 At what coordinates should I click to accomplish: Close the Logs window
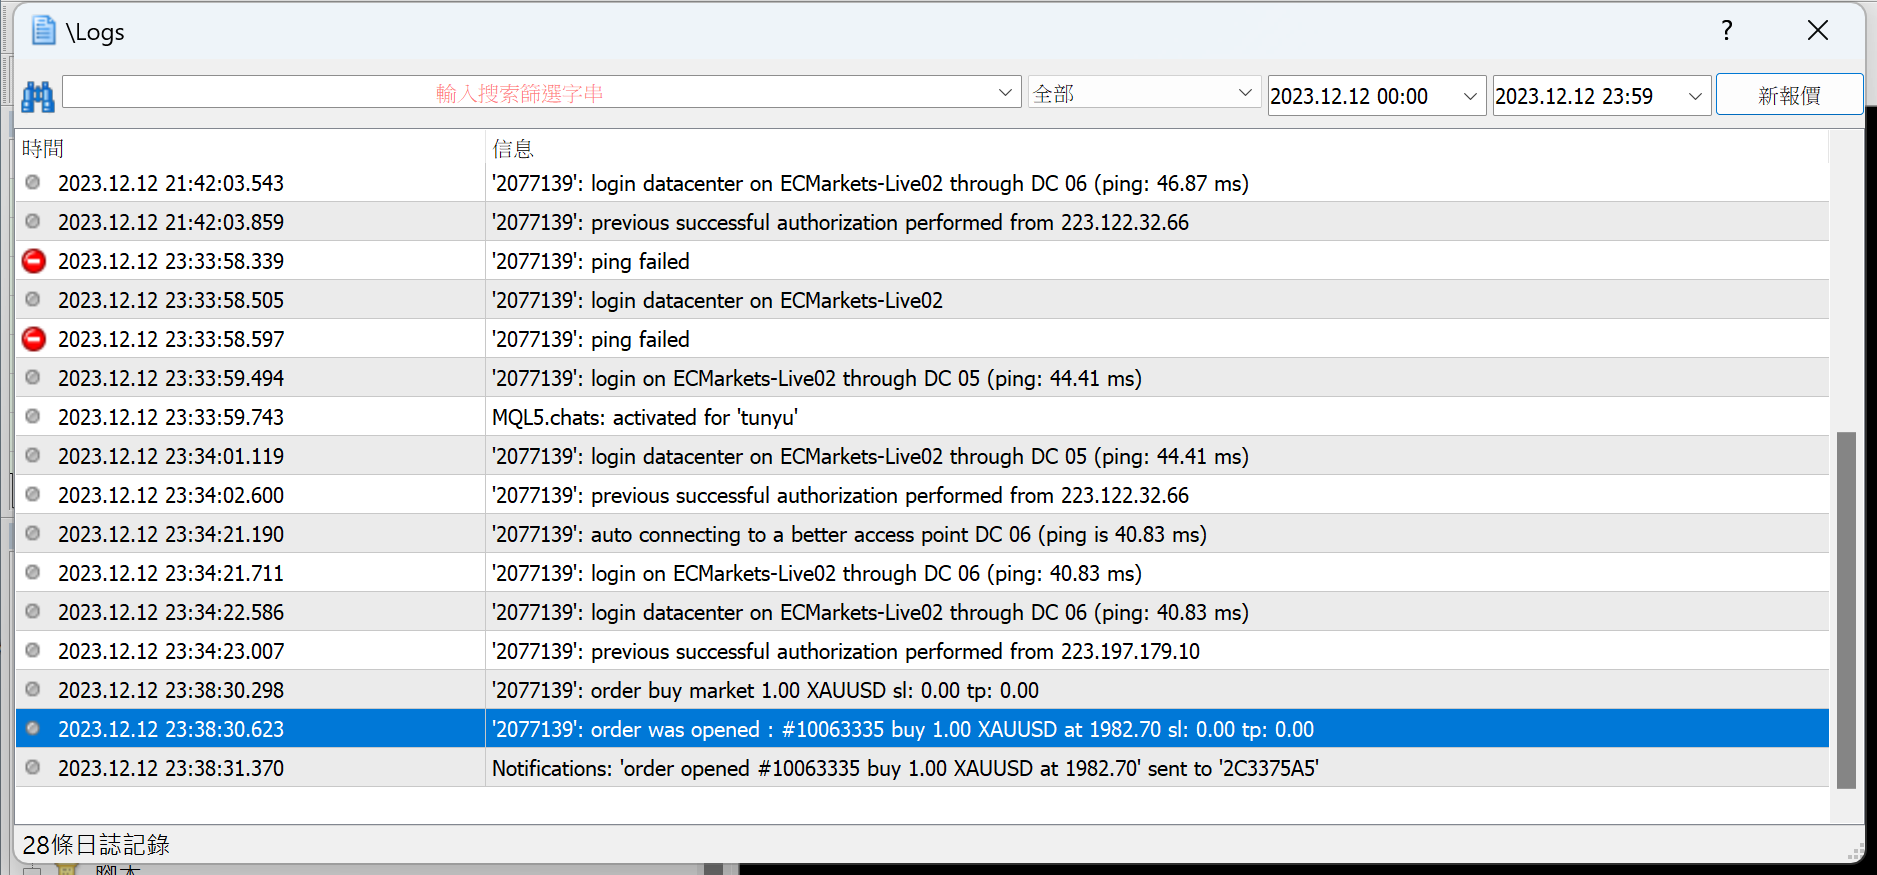click(1818, 31)
